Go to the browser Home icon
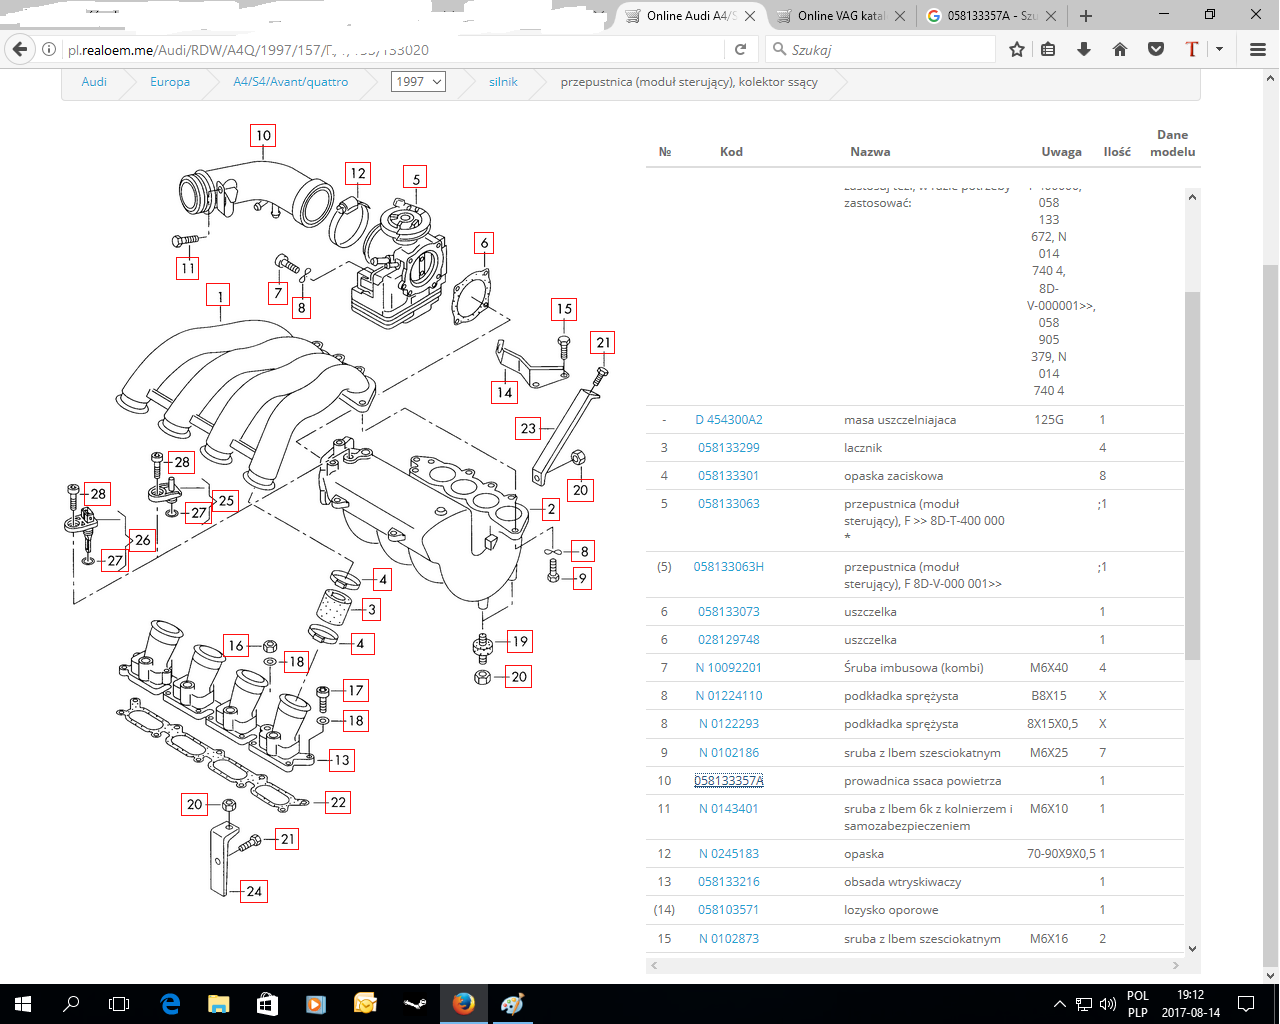This screenshot has width=1280, height=1024. point(1120,49)
